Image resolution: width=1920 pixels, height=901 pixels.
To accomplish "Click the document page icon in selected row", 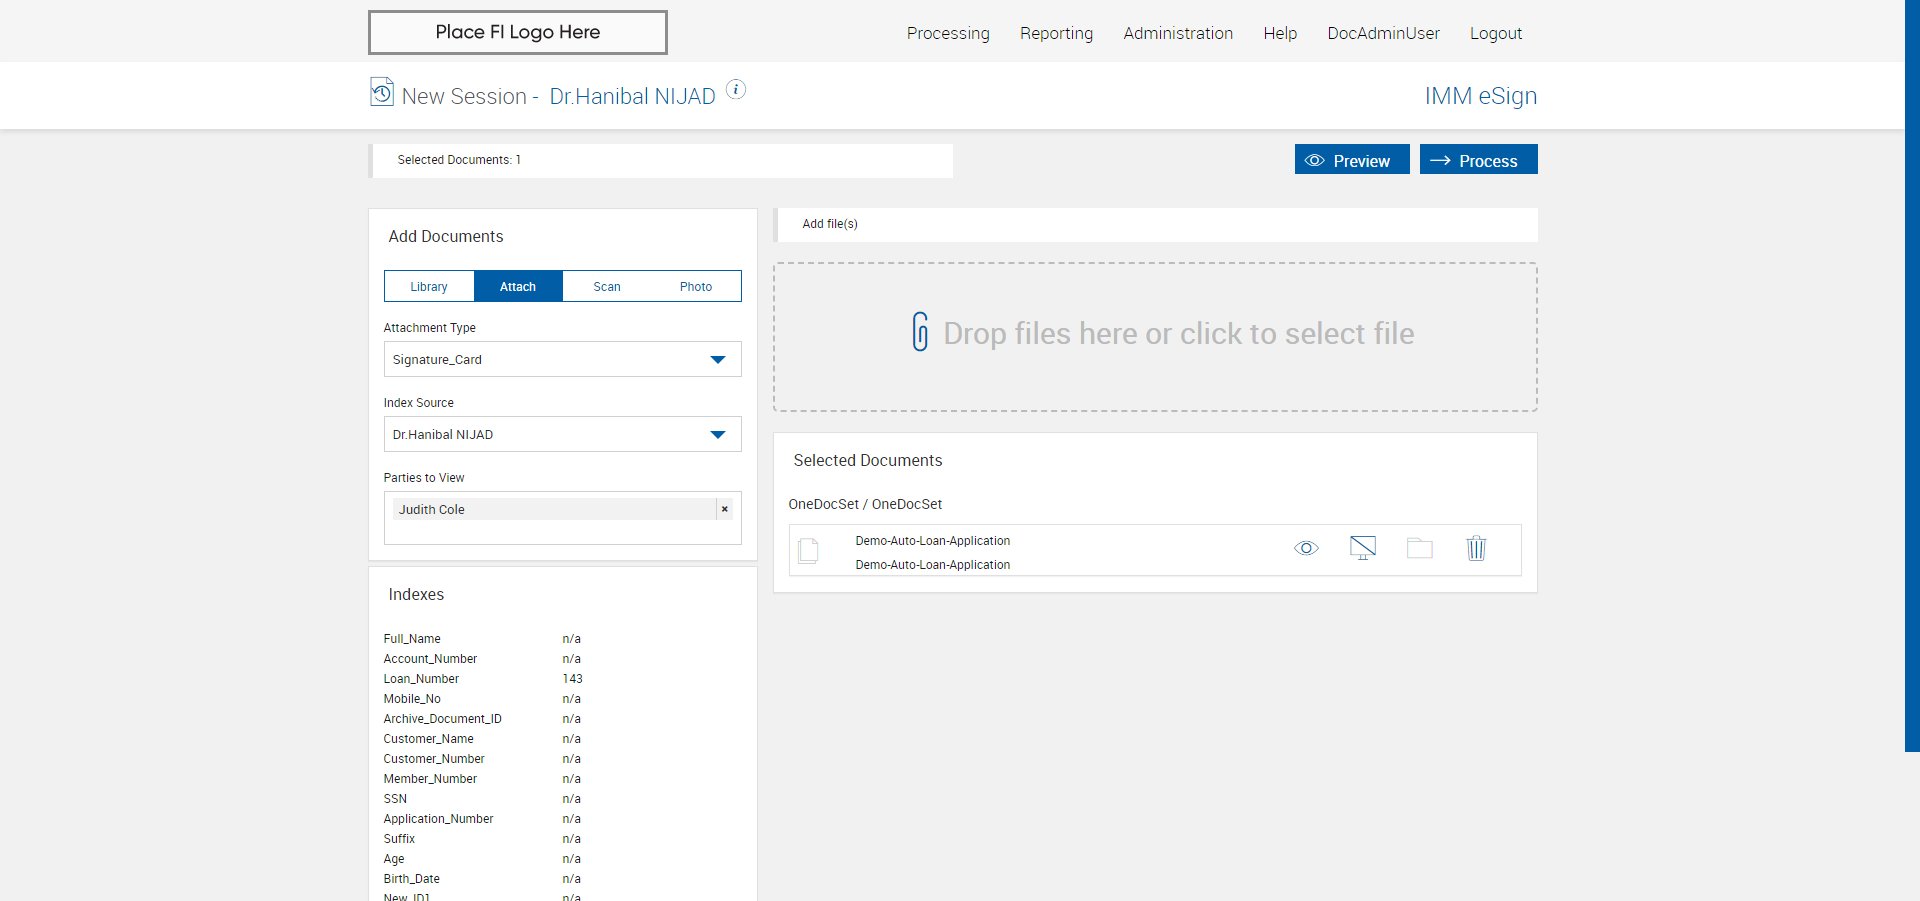I will click(x=809, y=551).
